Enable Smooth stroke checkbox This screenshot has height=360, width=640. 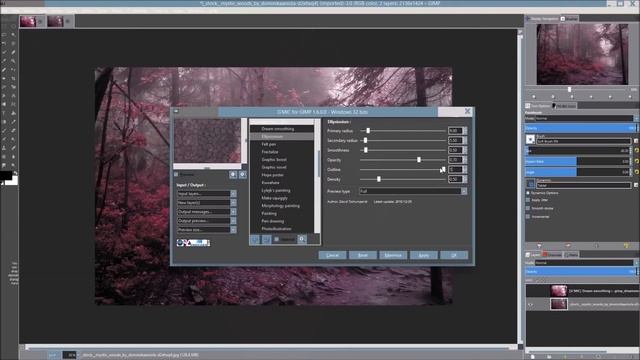point(528,208)
